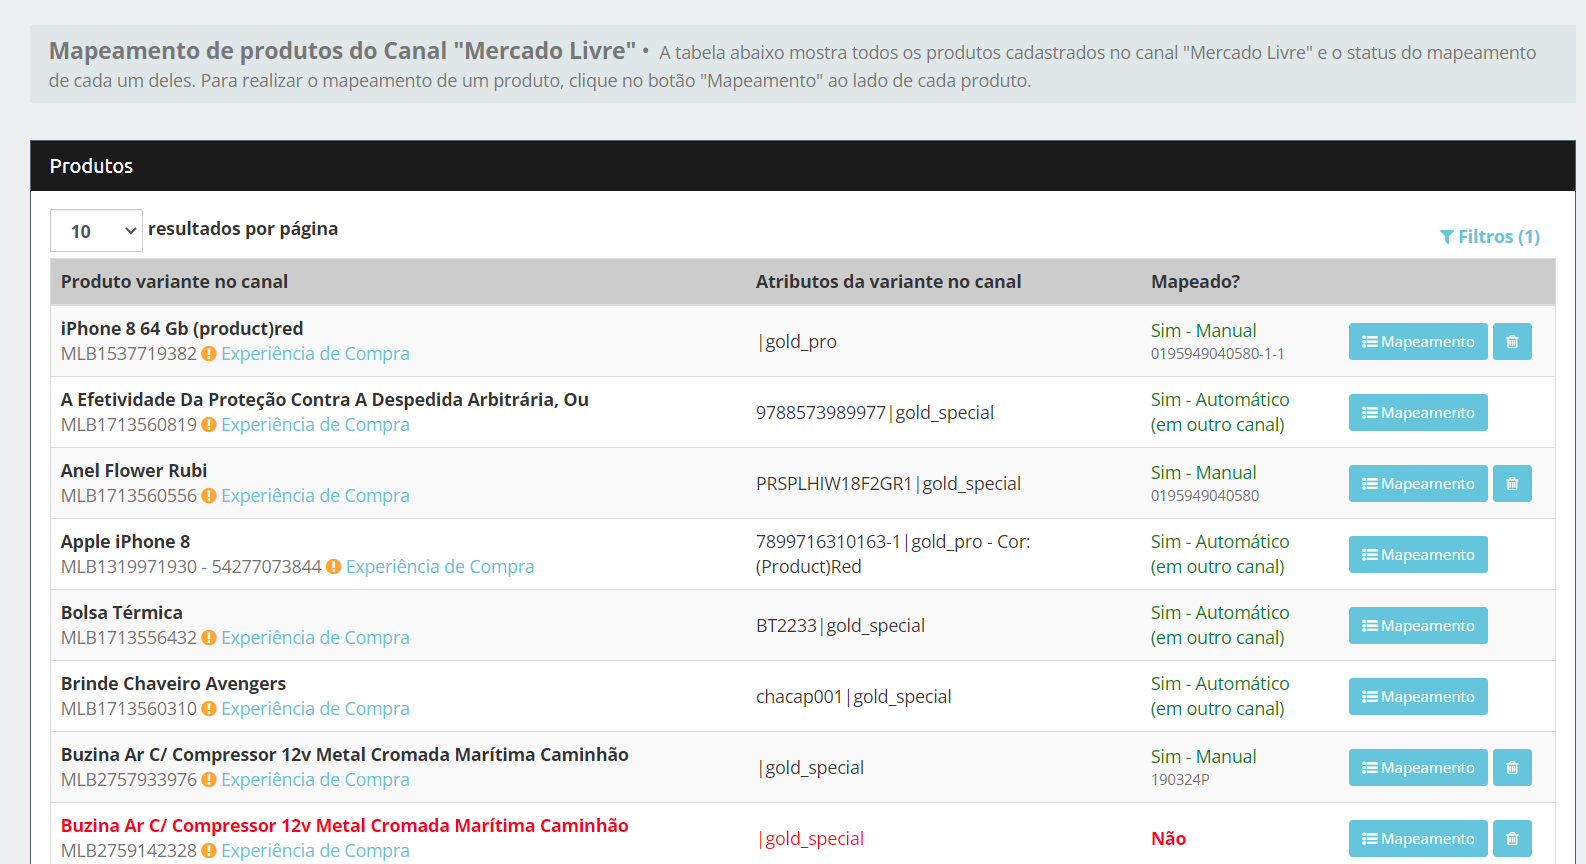Open Mapeamento for Anel Flower Rubi
This screenshot has height=864, width=1586.
coord(1418,484)
